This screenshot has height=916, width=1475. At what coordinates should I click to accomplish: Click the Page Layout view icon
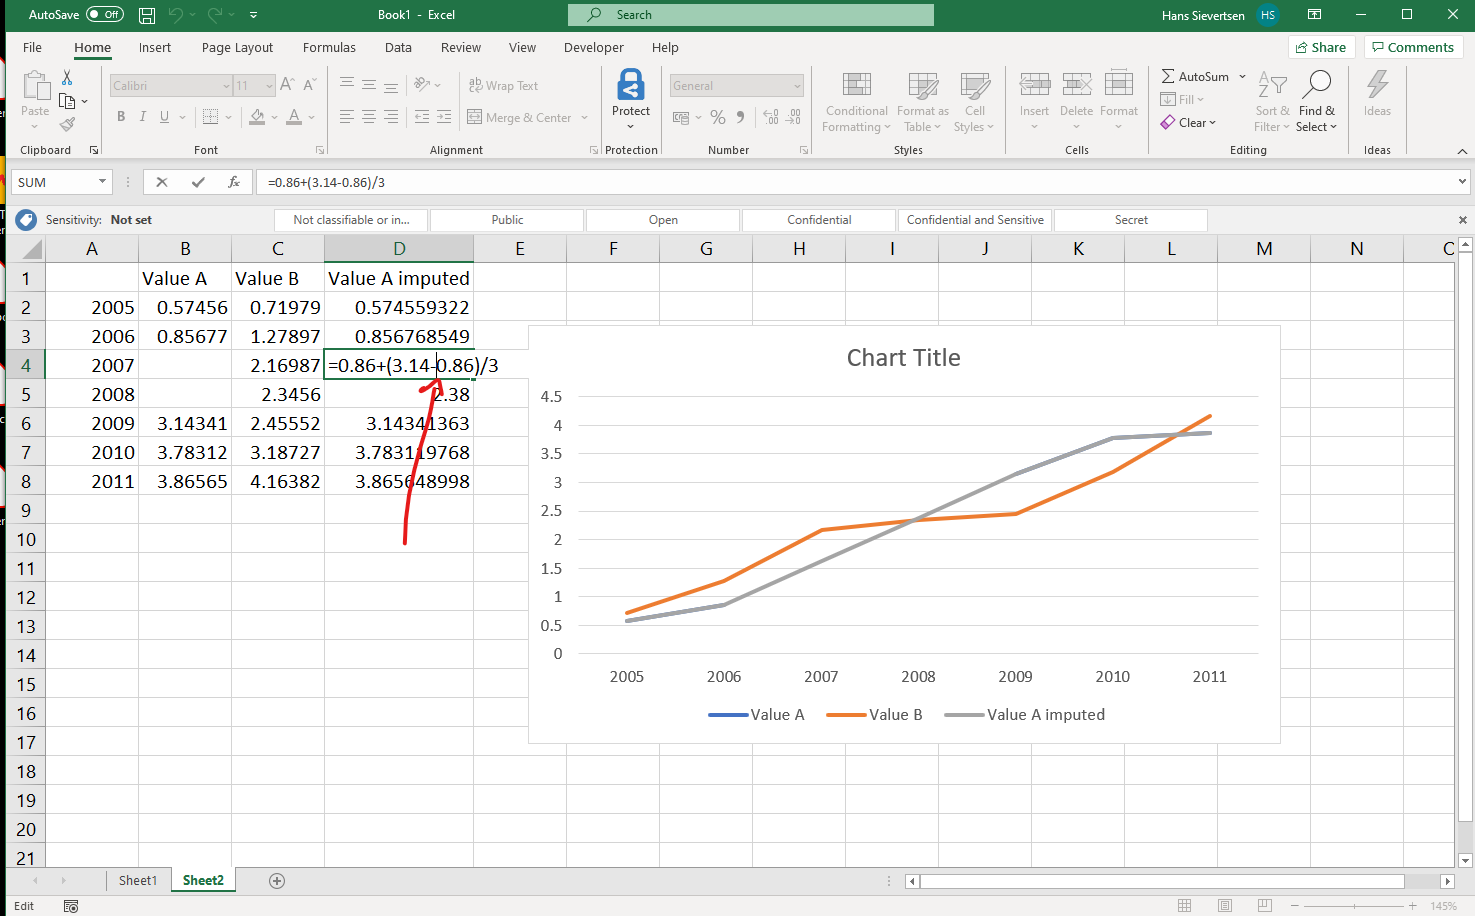[1225, 906]
